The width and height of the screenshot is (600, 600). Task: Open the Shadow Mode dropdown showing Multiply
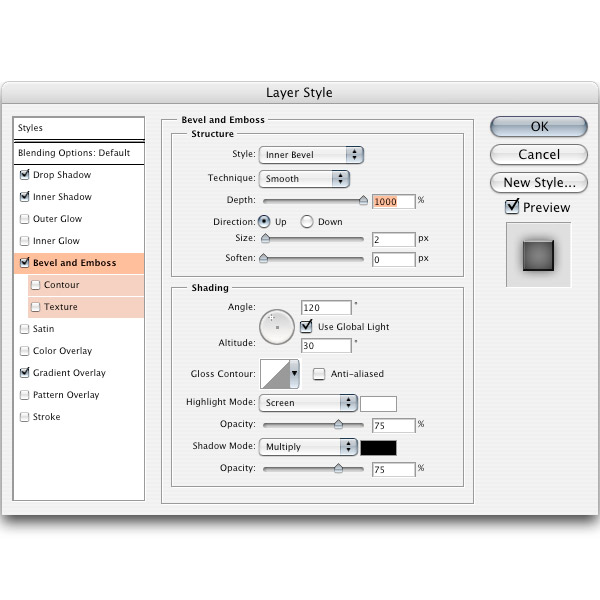308,447
